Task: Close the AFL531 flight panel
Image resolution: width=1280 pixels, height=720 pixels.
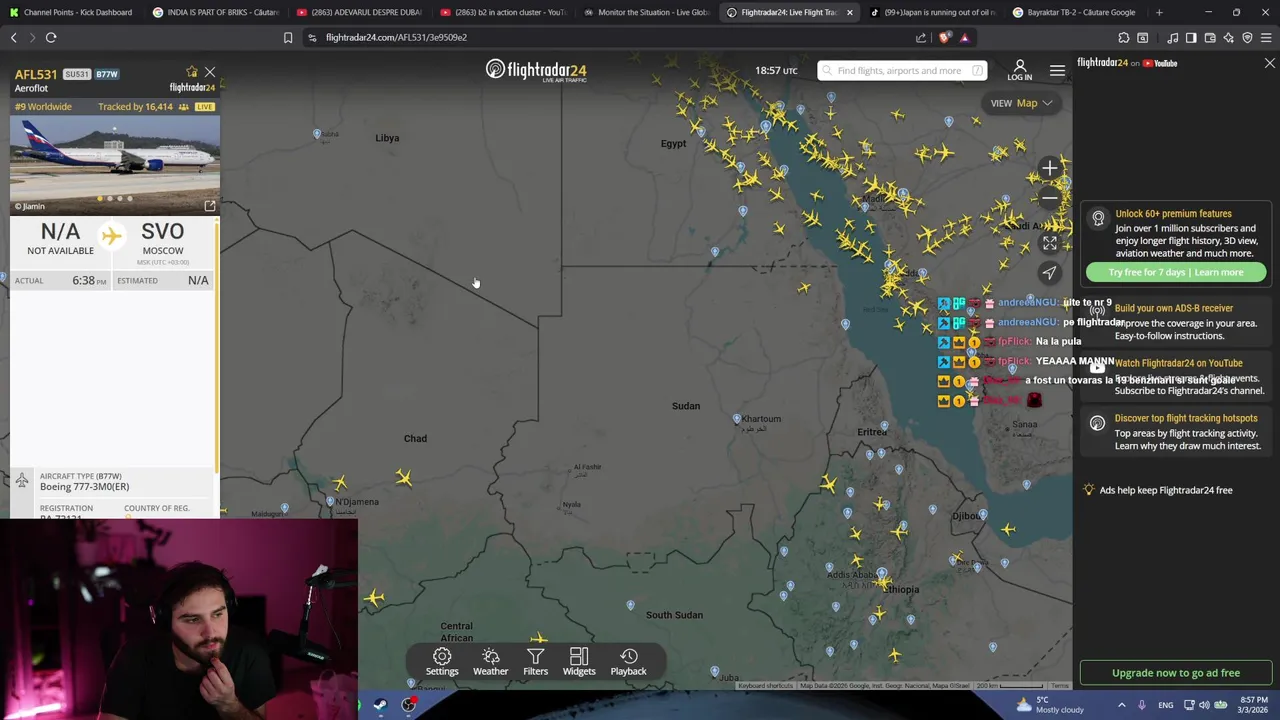Action: click(x=210, y=72)
